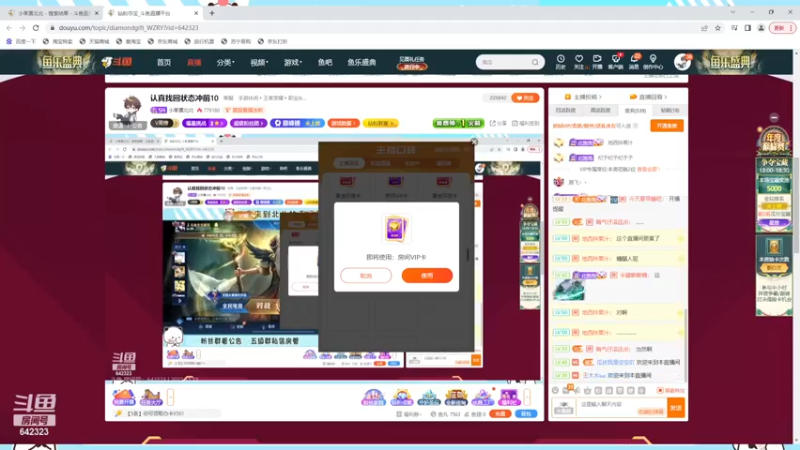Click the 取消 cancel button in the dialog

point(366,276)
